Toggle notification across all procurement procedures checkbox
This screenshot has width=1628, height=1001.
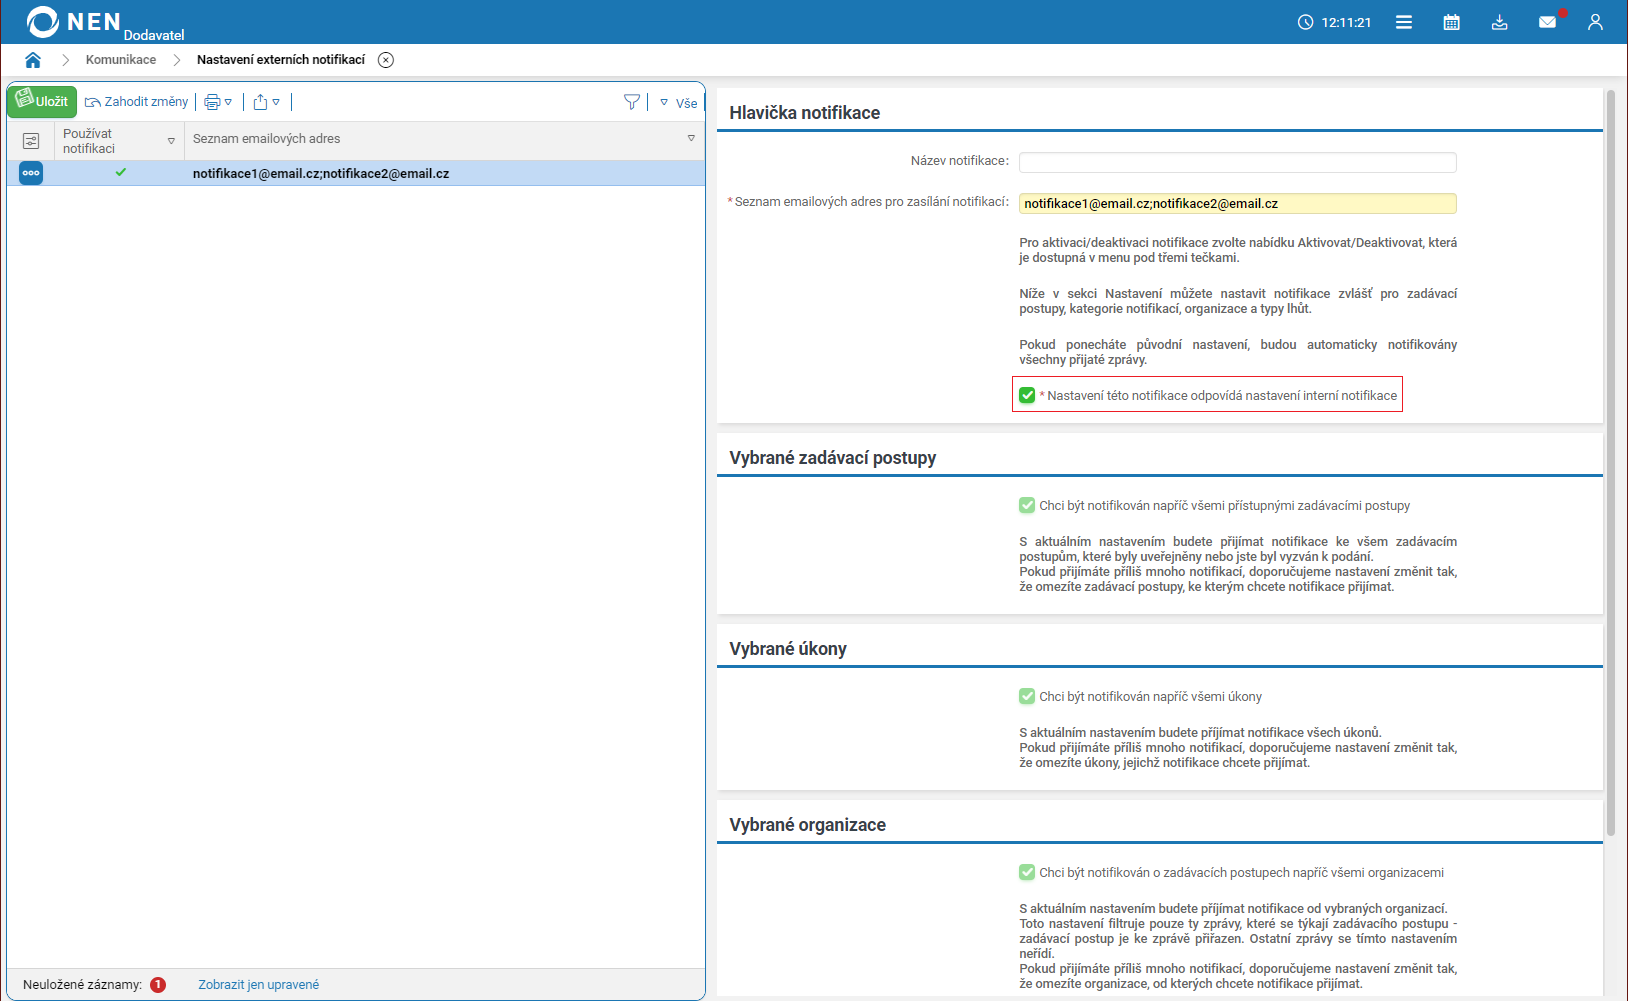[1027, 505]
